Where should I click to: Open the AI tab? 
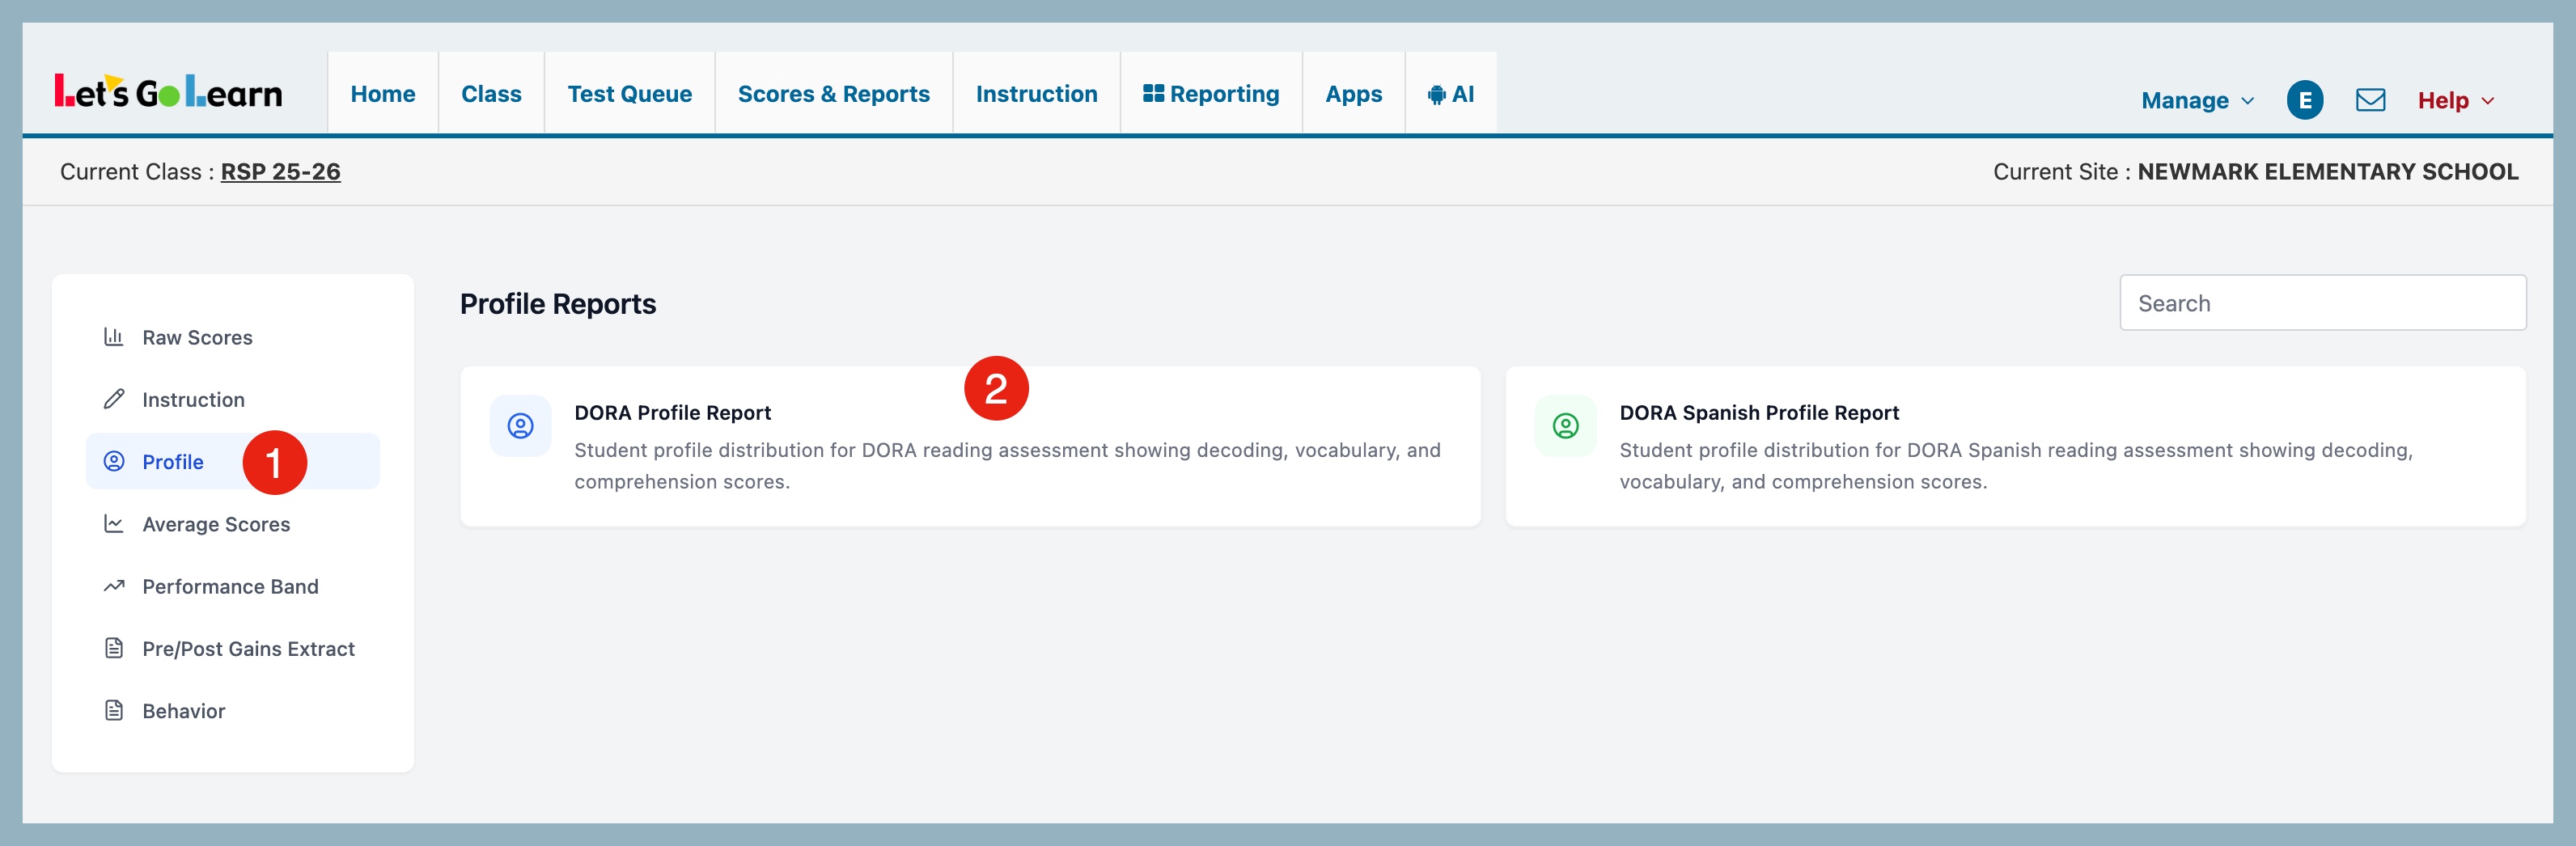coord(1450,94)
